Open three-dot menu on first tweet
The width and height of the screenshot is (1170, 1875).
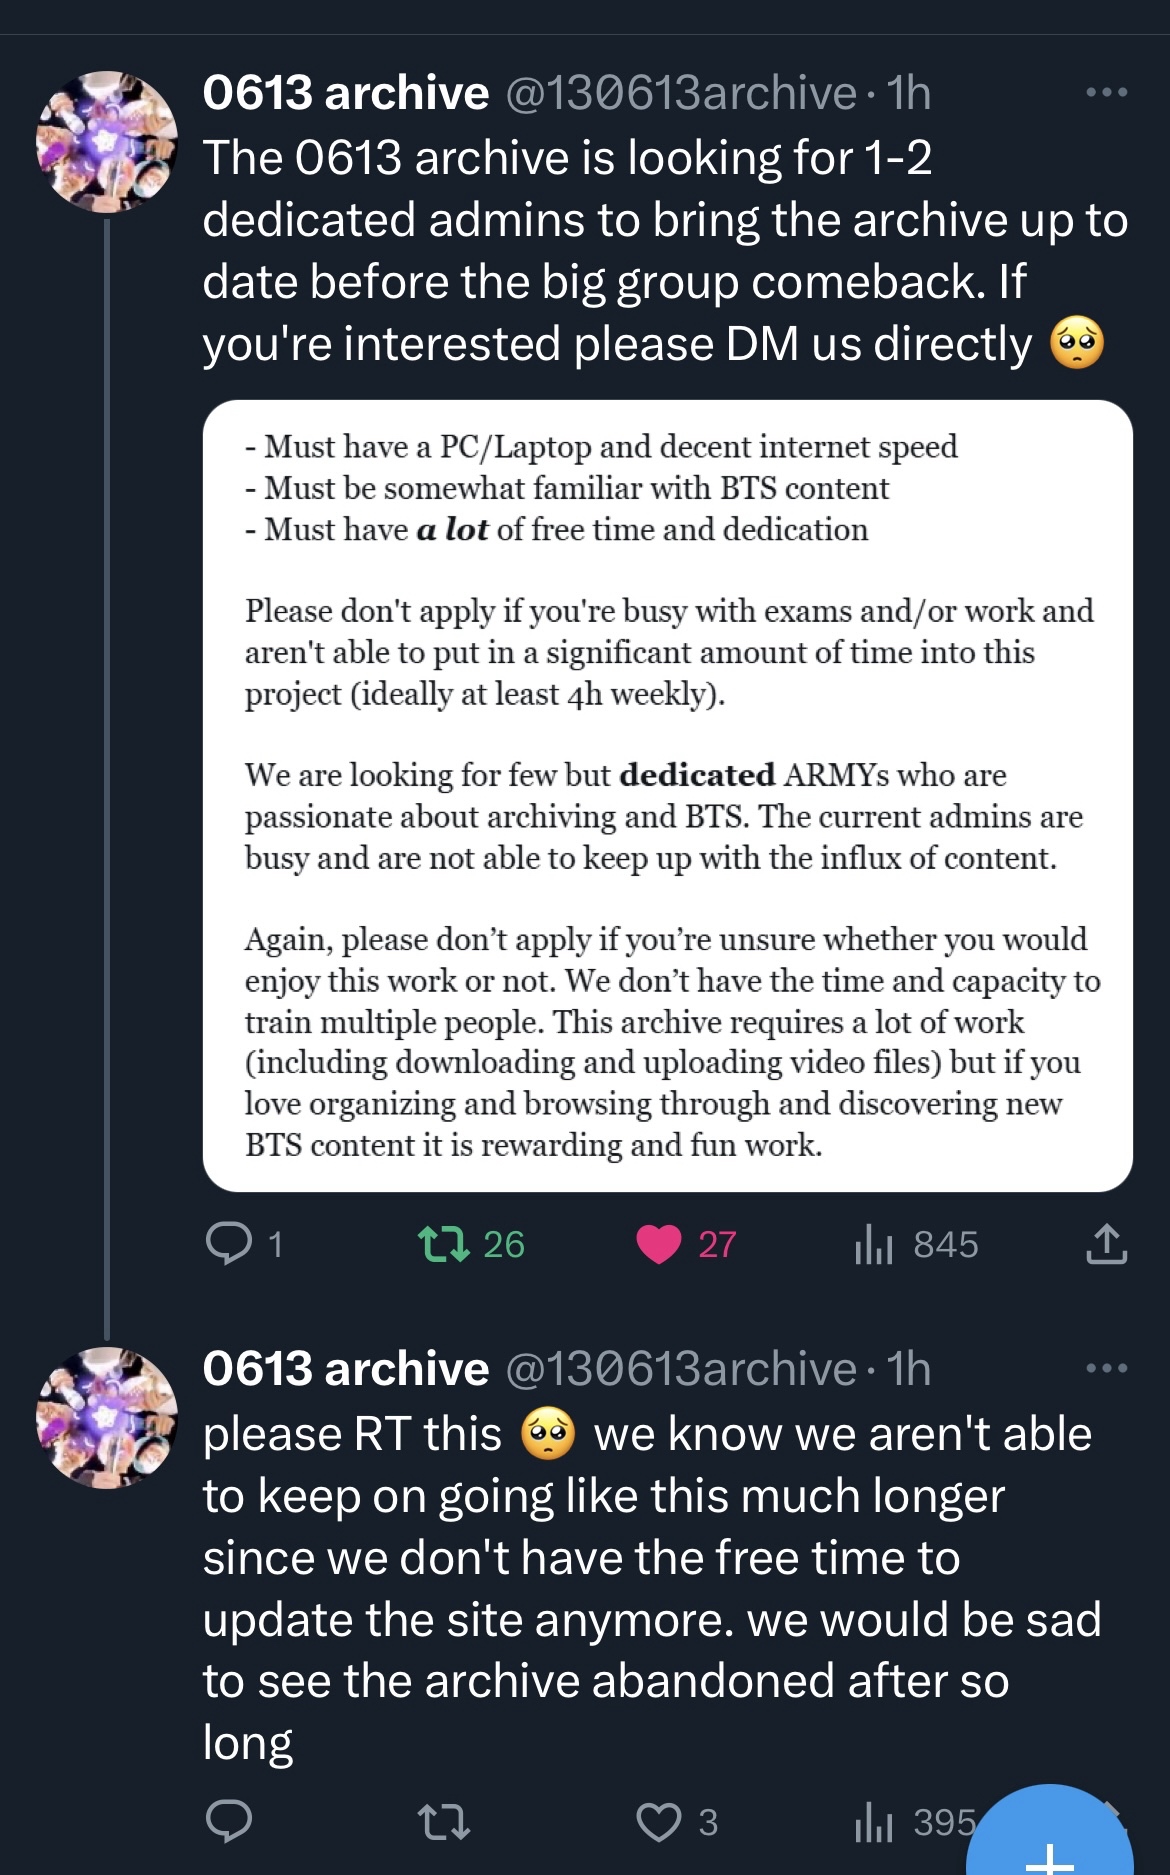pyautogui.click(x=1106, y=93)
